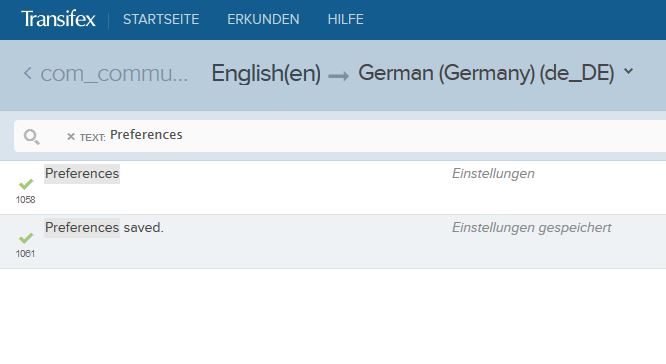This screenshot has height=364, width=666.
Task: Go back to com_commu... resource
Action: tap(114, 74)
